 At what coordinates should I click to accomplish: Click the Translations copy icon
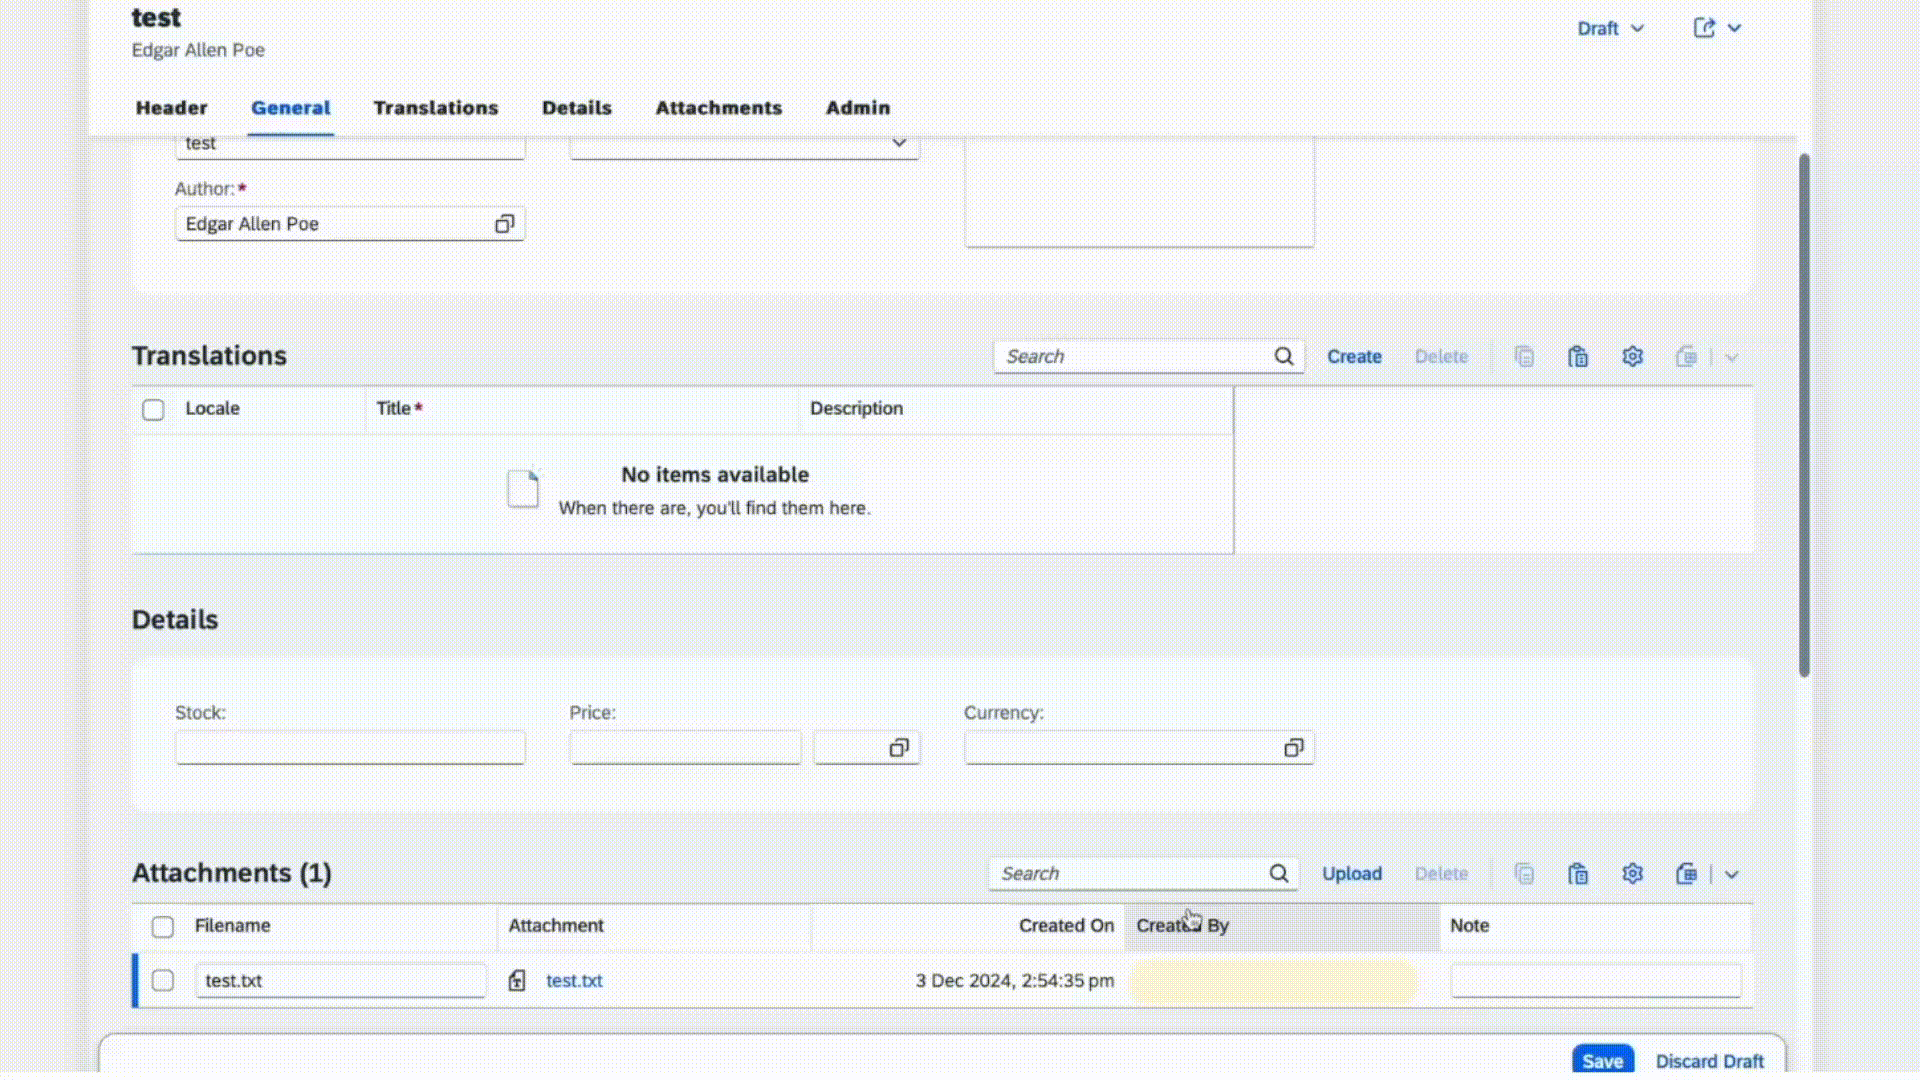[1524, 357]
